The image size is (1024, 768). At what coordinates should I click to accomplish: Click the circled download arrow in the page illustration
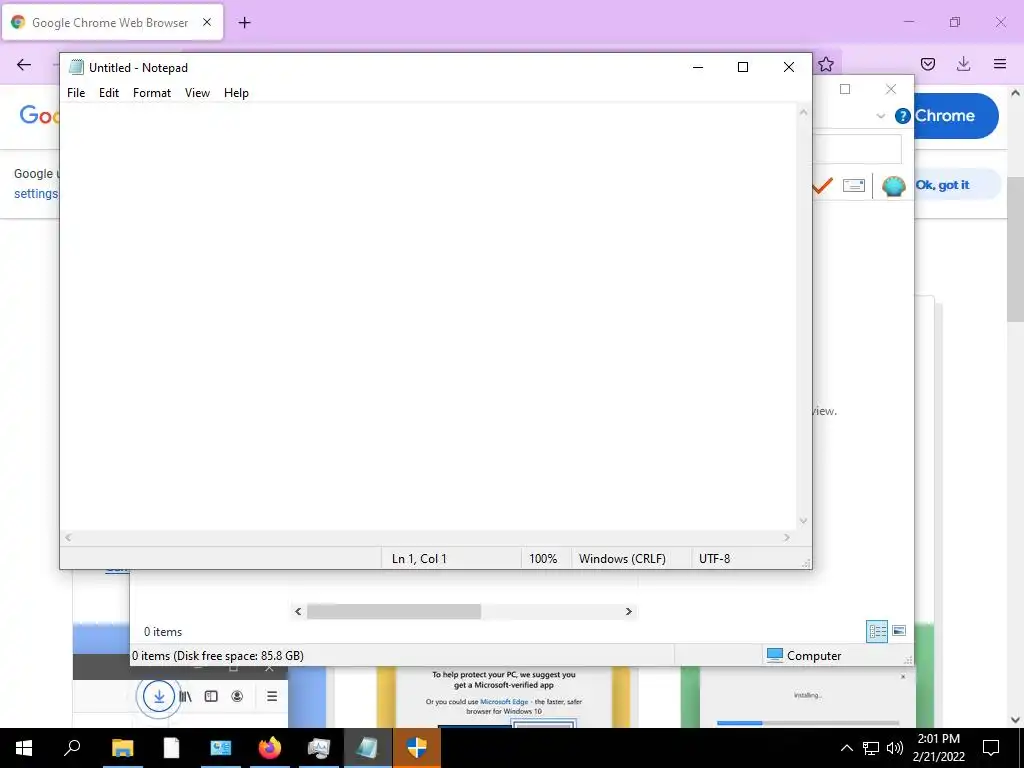tap(159, 696)
